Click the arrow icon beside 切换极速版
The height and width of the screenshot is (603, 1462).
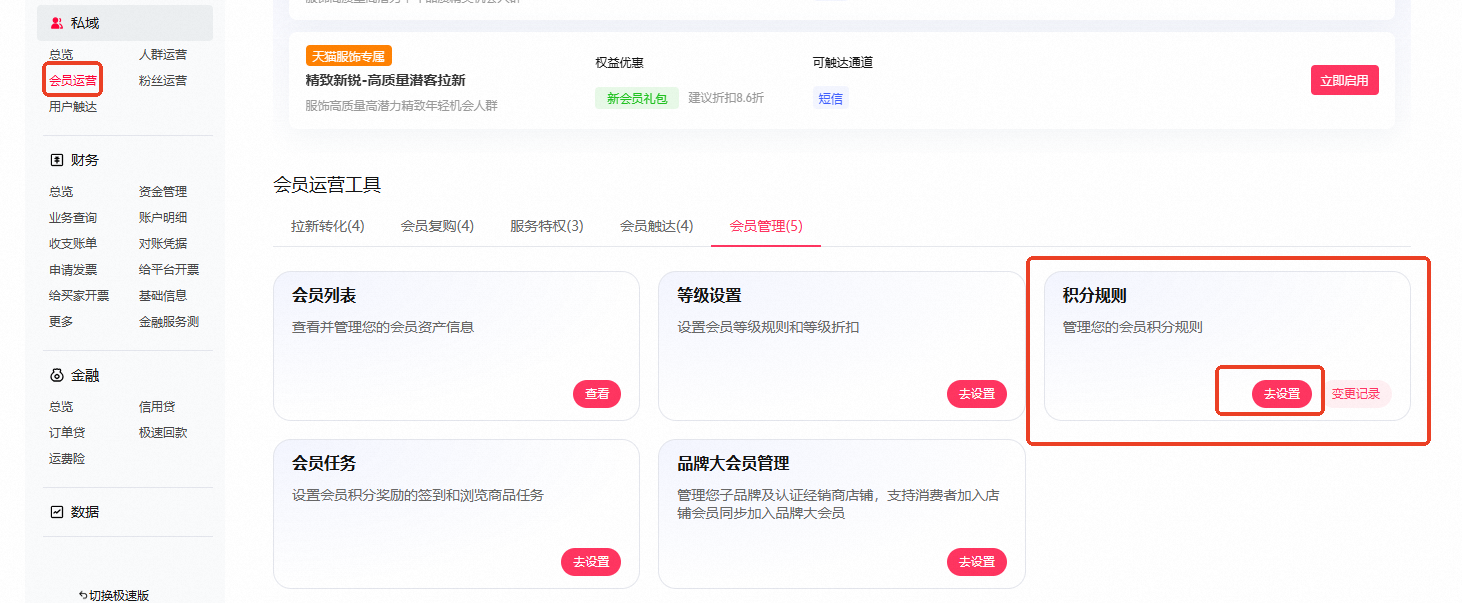(83, 595)
